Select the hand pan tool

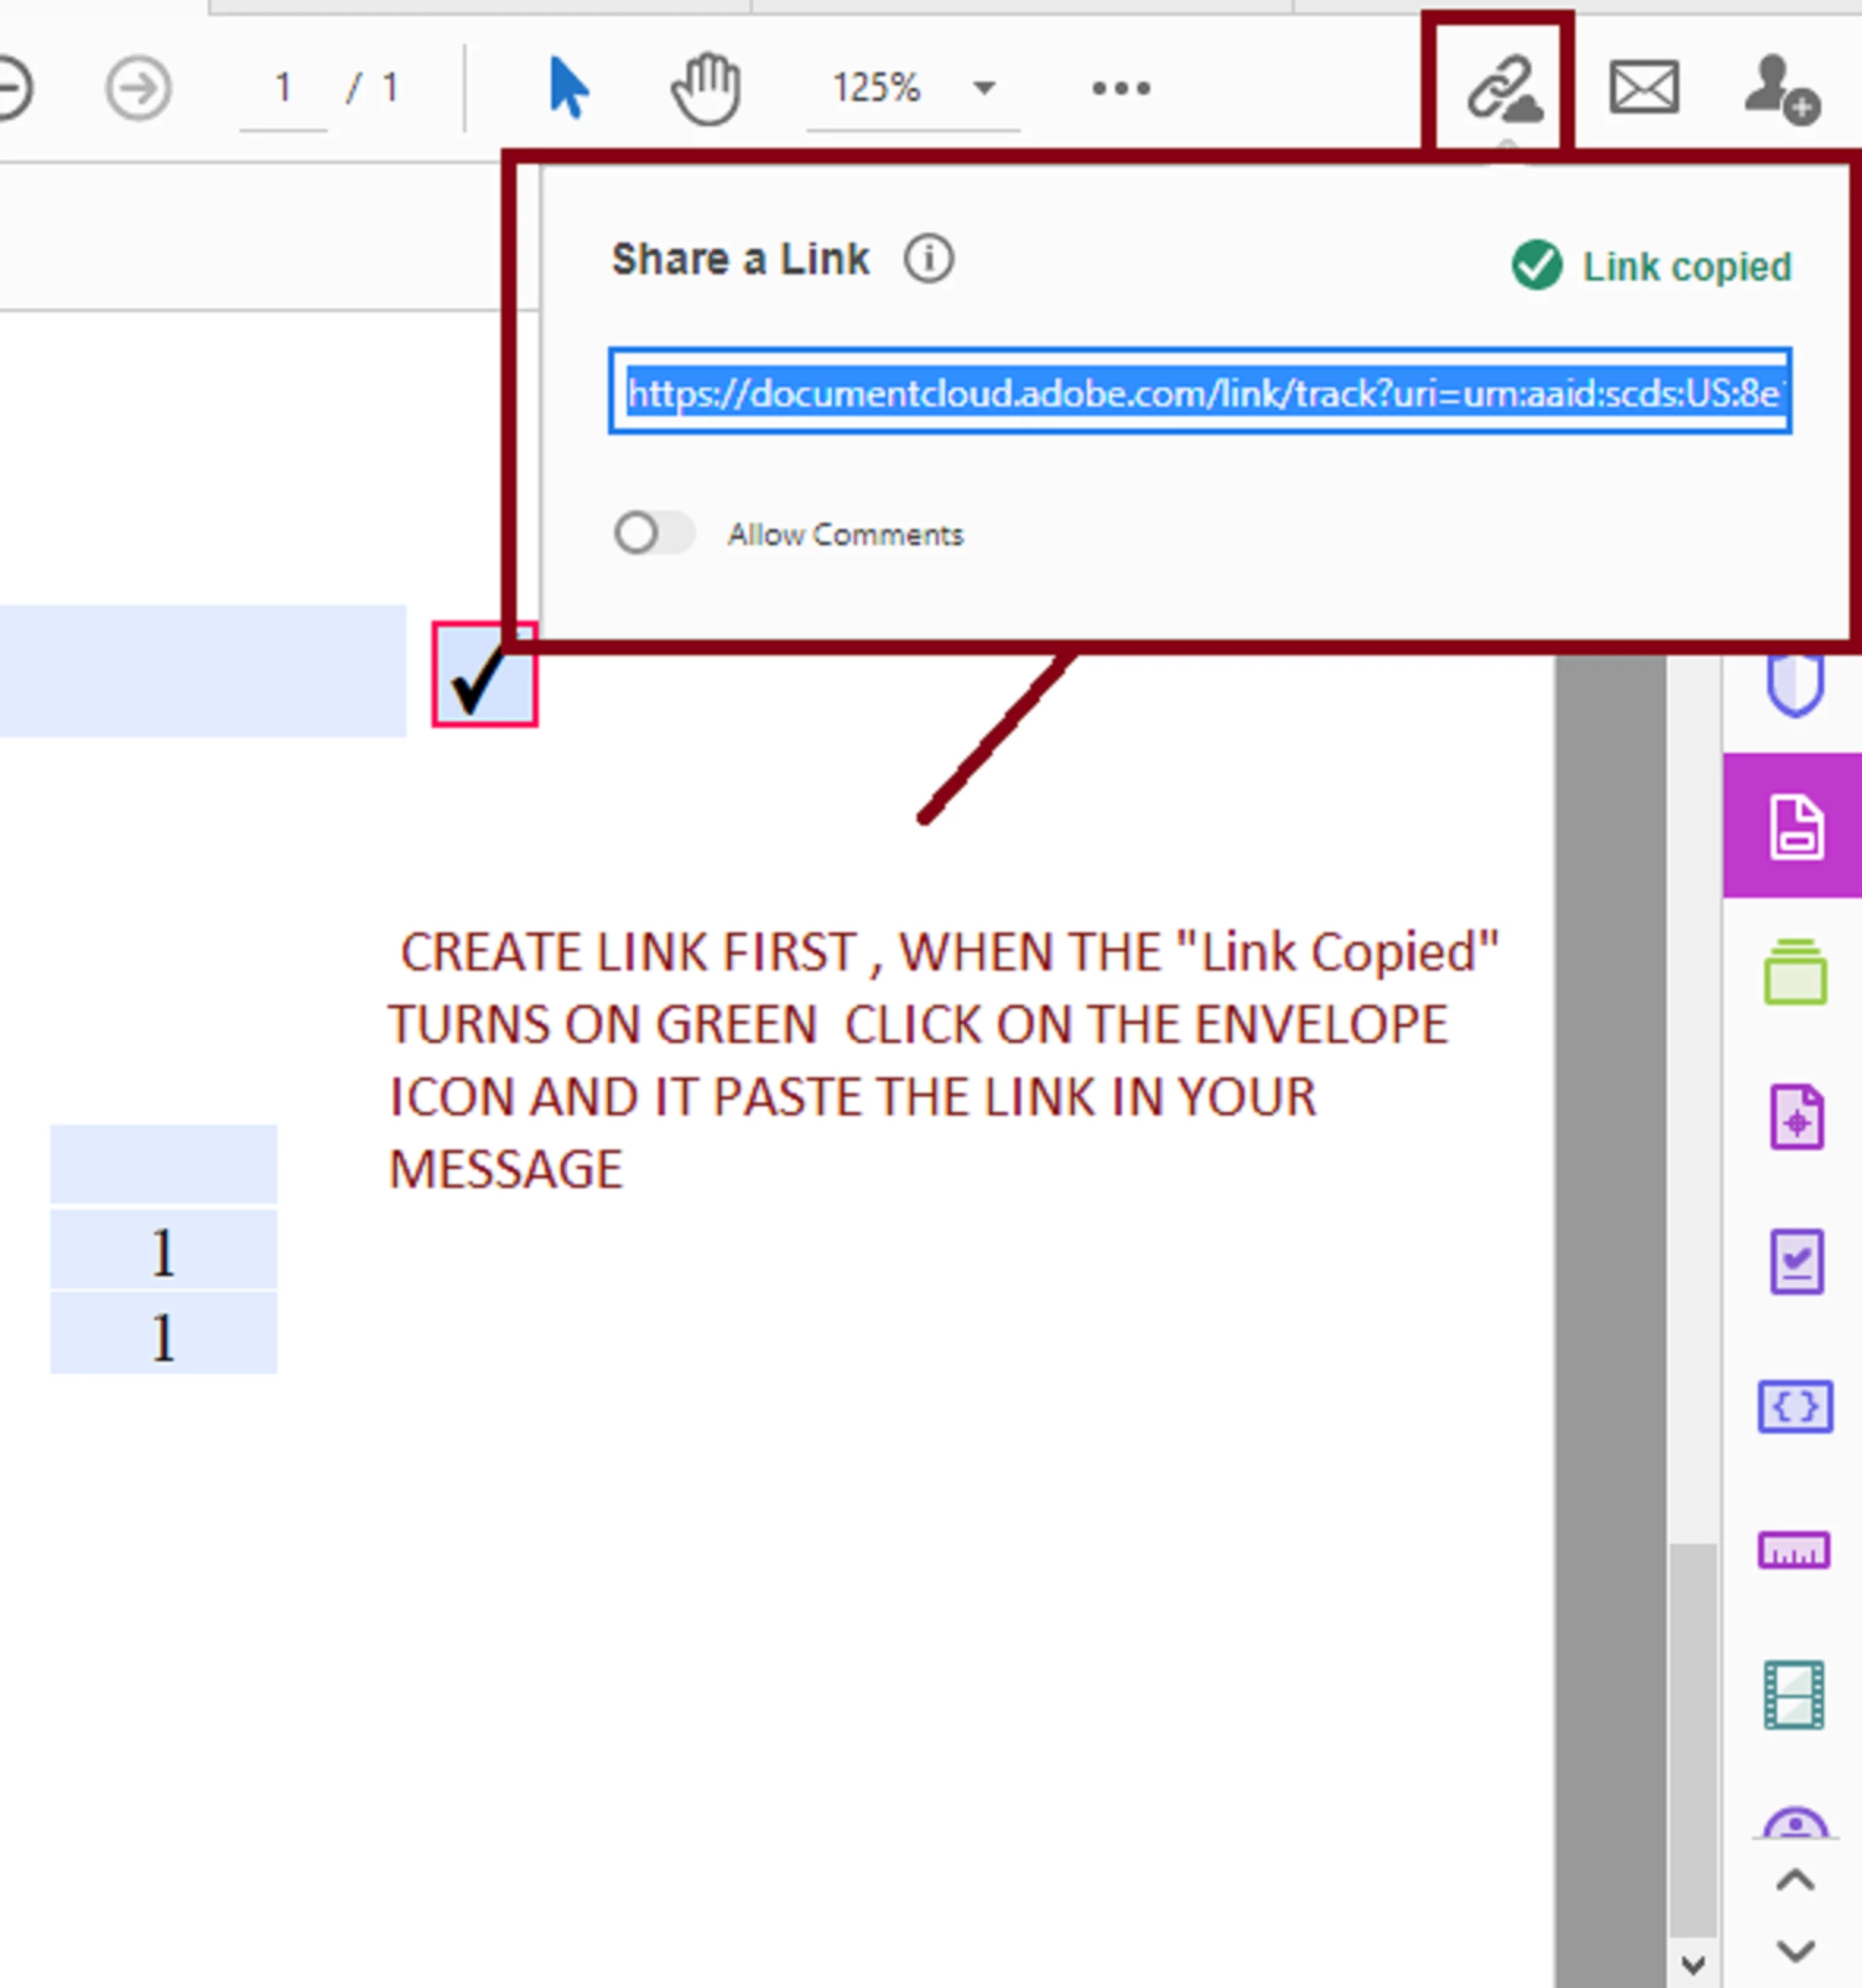(706, 89)
